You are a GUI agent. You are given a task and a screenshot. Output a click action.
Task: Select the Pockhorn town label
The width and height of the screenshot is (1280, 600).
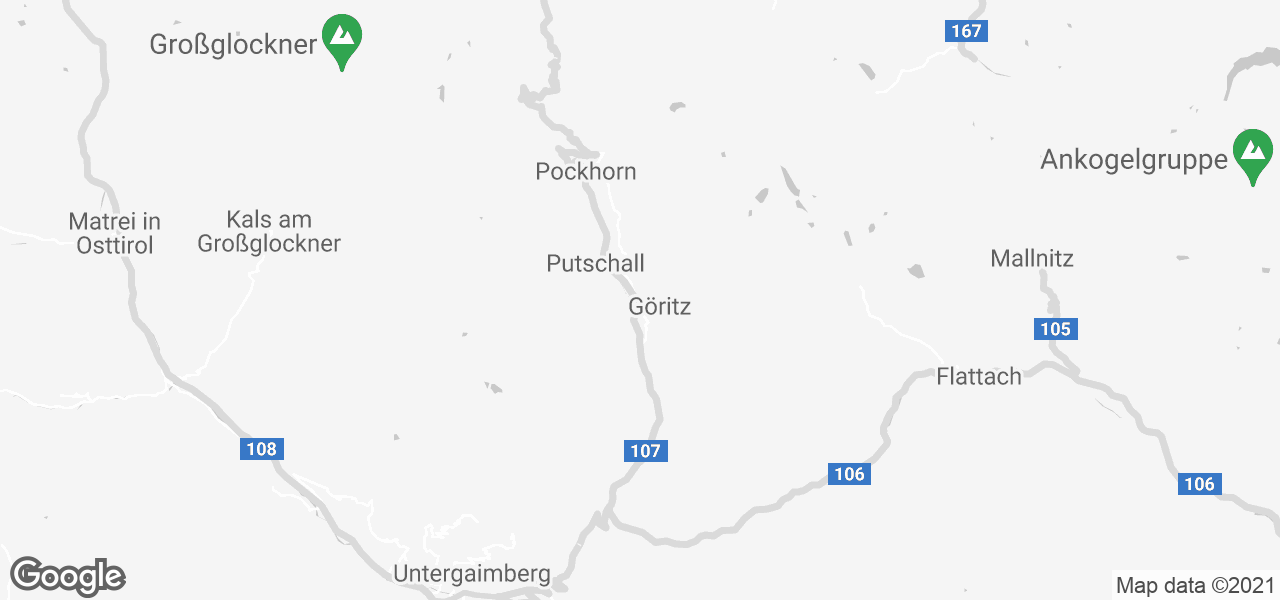(x=586, y=171)
